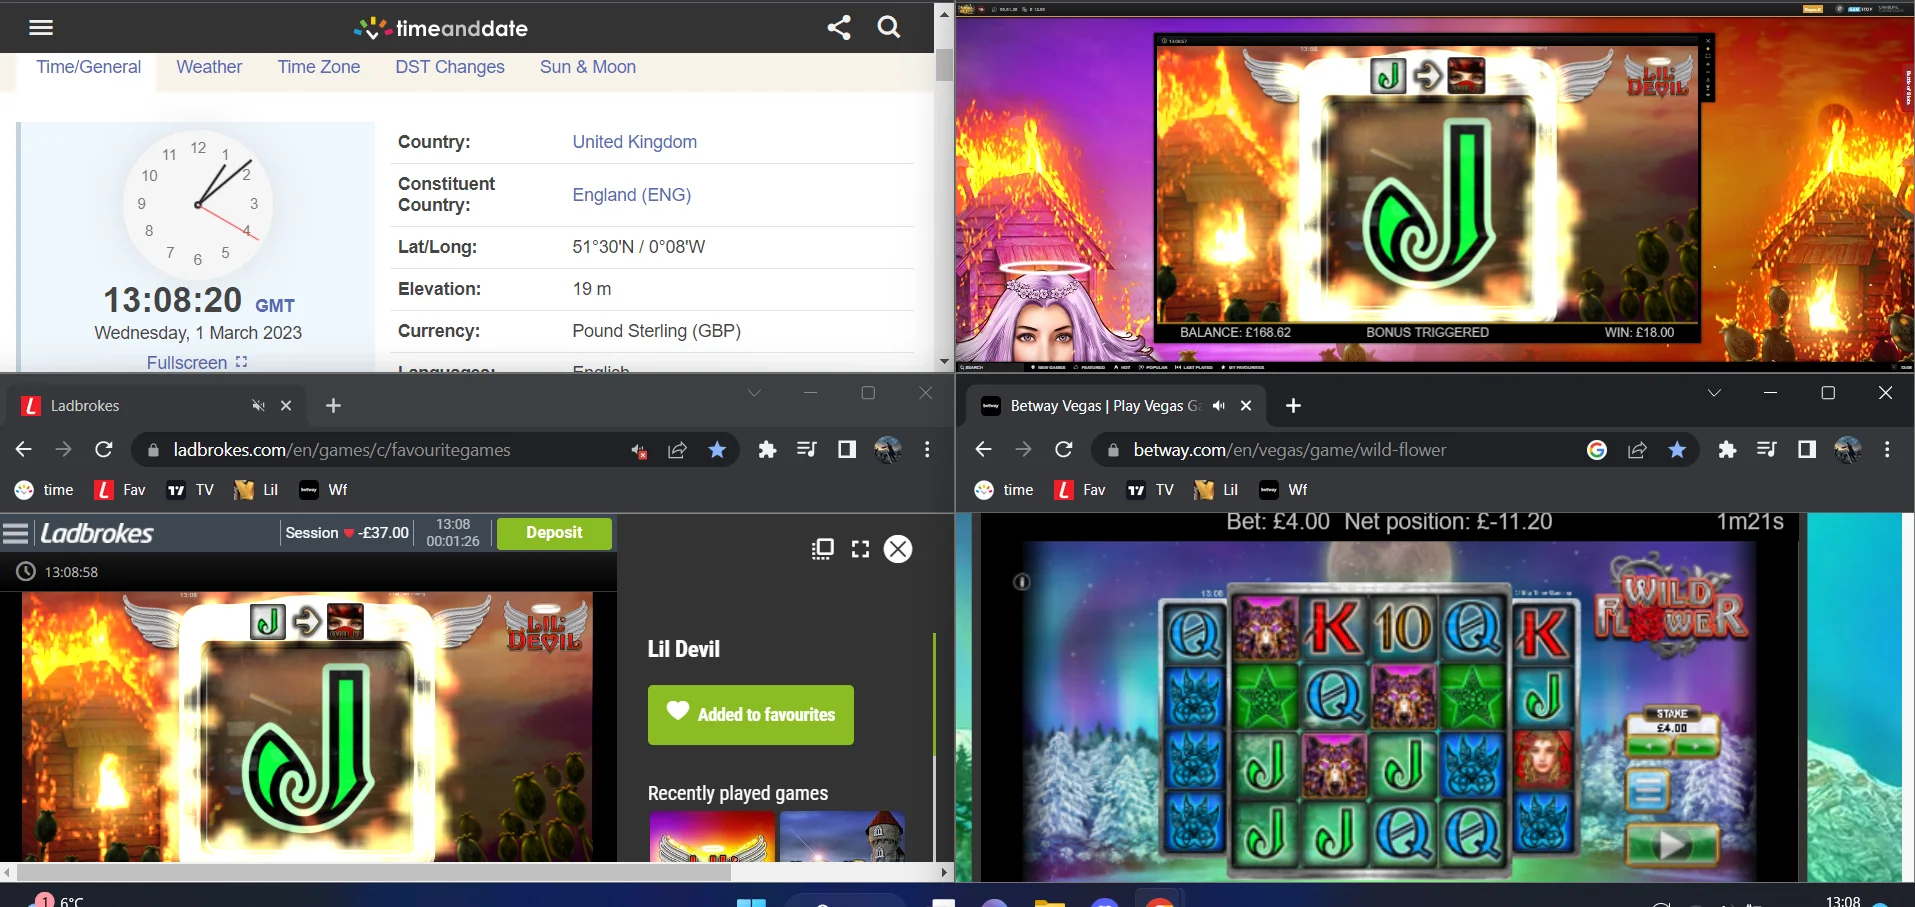Open first recently played game thumbnail
This screenshot has width=1915, height=907.
(x=712, y=836)
